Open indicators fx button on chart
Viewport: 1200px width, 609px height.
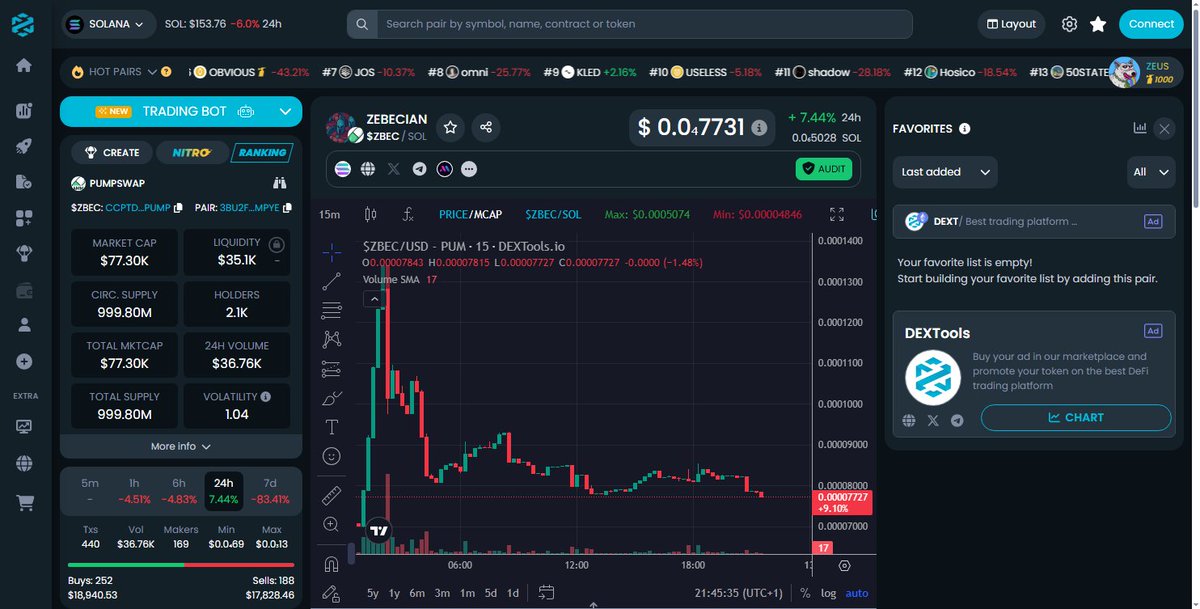(x=408, y=214)
